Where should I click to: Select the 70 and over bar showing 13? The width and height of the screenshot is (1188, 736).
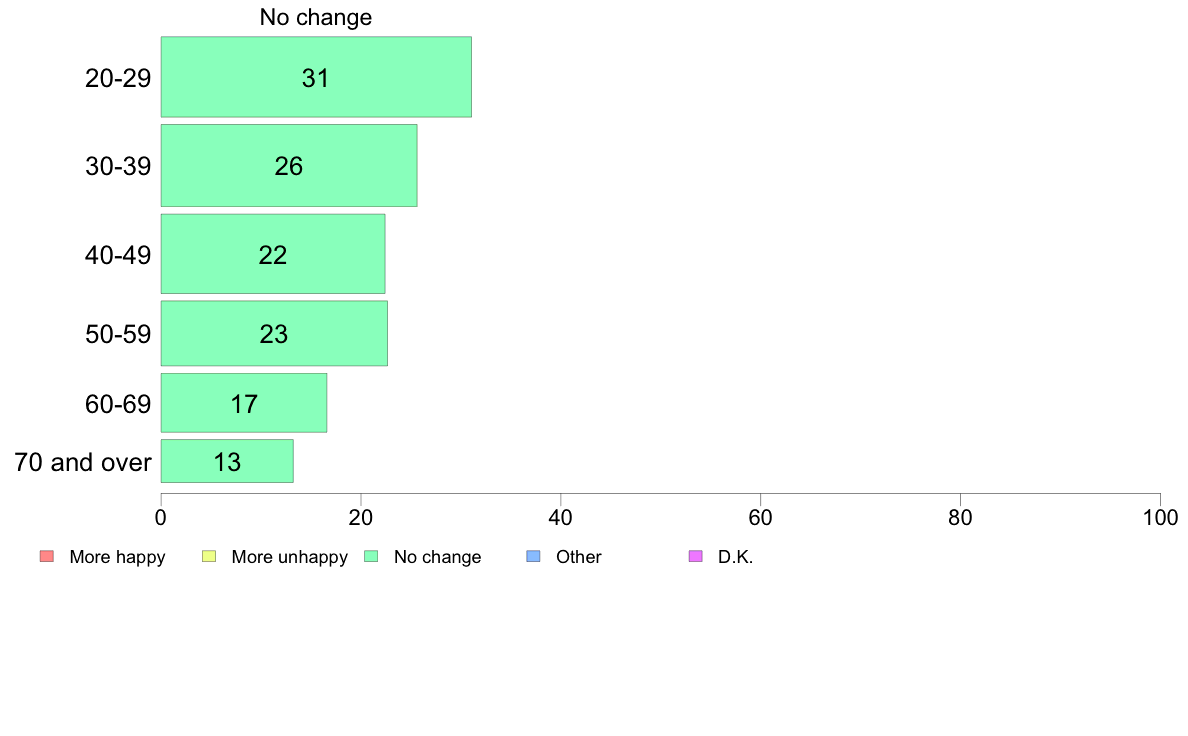click(227, 461)
